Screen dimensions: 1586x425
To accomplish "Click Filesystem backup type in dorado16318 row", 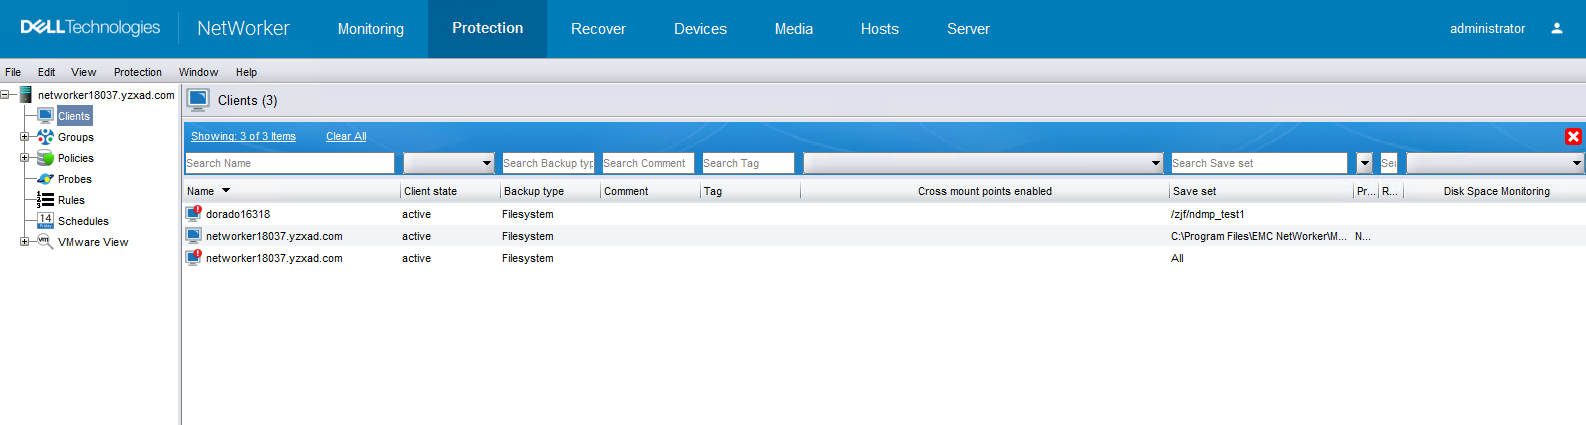I will click(x=528, y=214).
